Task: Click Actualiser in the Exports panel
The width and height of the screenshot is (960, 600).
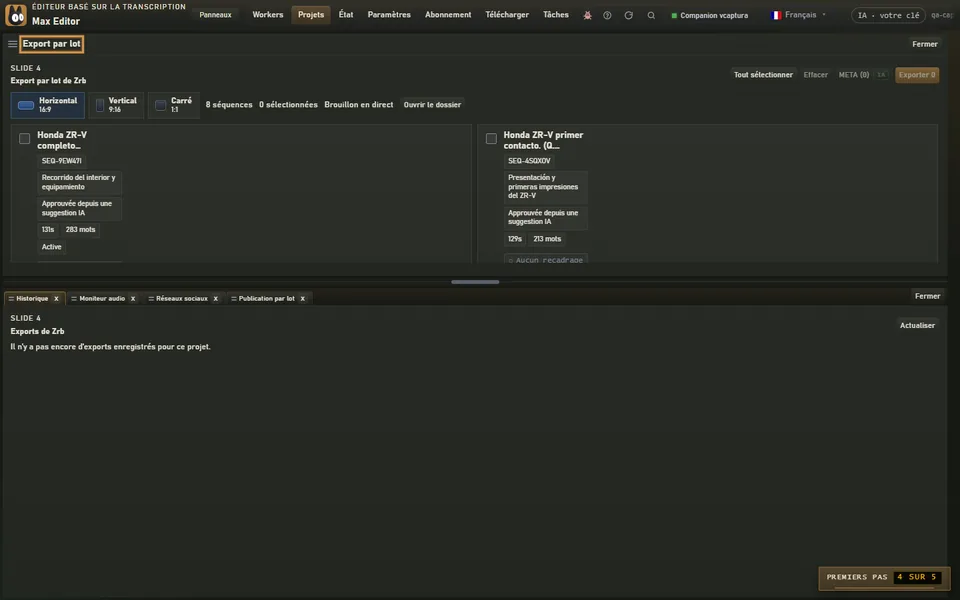Action: pos(917,326)
